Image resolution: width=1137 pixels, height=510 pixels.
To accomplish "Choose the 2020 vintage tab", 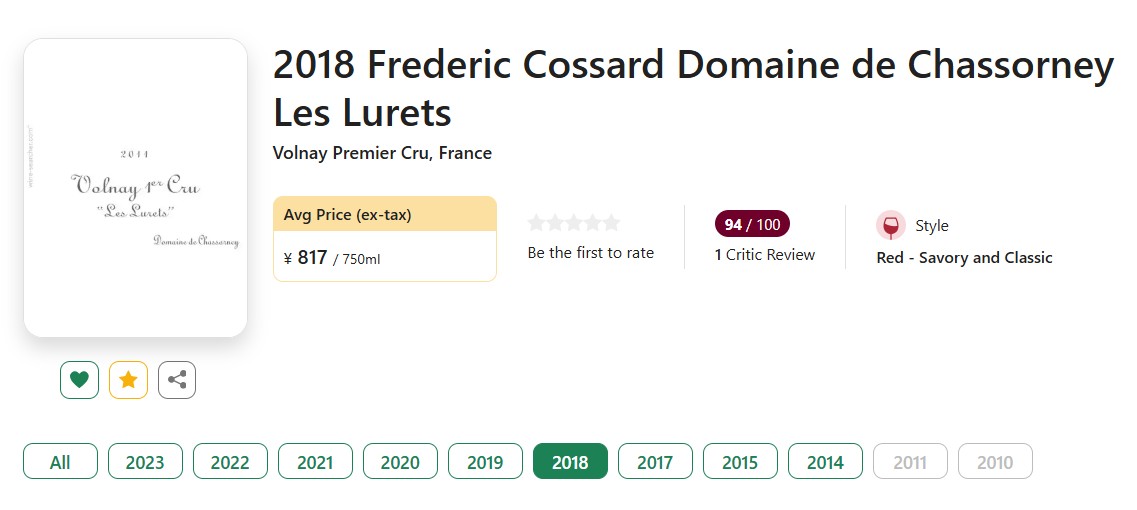I will (x=400, y=462).
